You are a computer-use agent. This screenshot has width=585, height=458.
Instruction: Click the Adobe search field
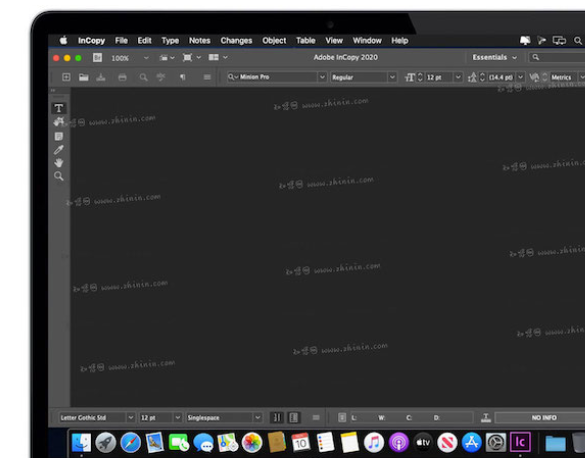pyautogui.click(x=557, y=57)
